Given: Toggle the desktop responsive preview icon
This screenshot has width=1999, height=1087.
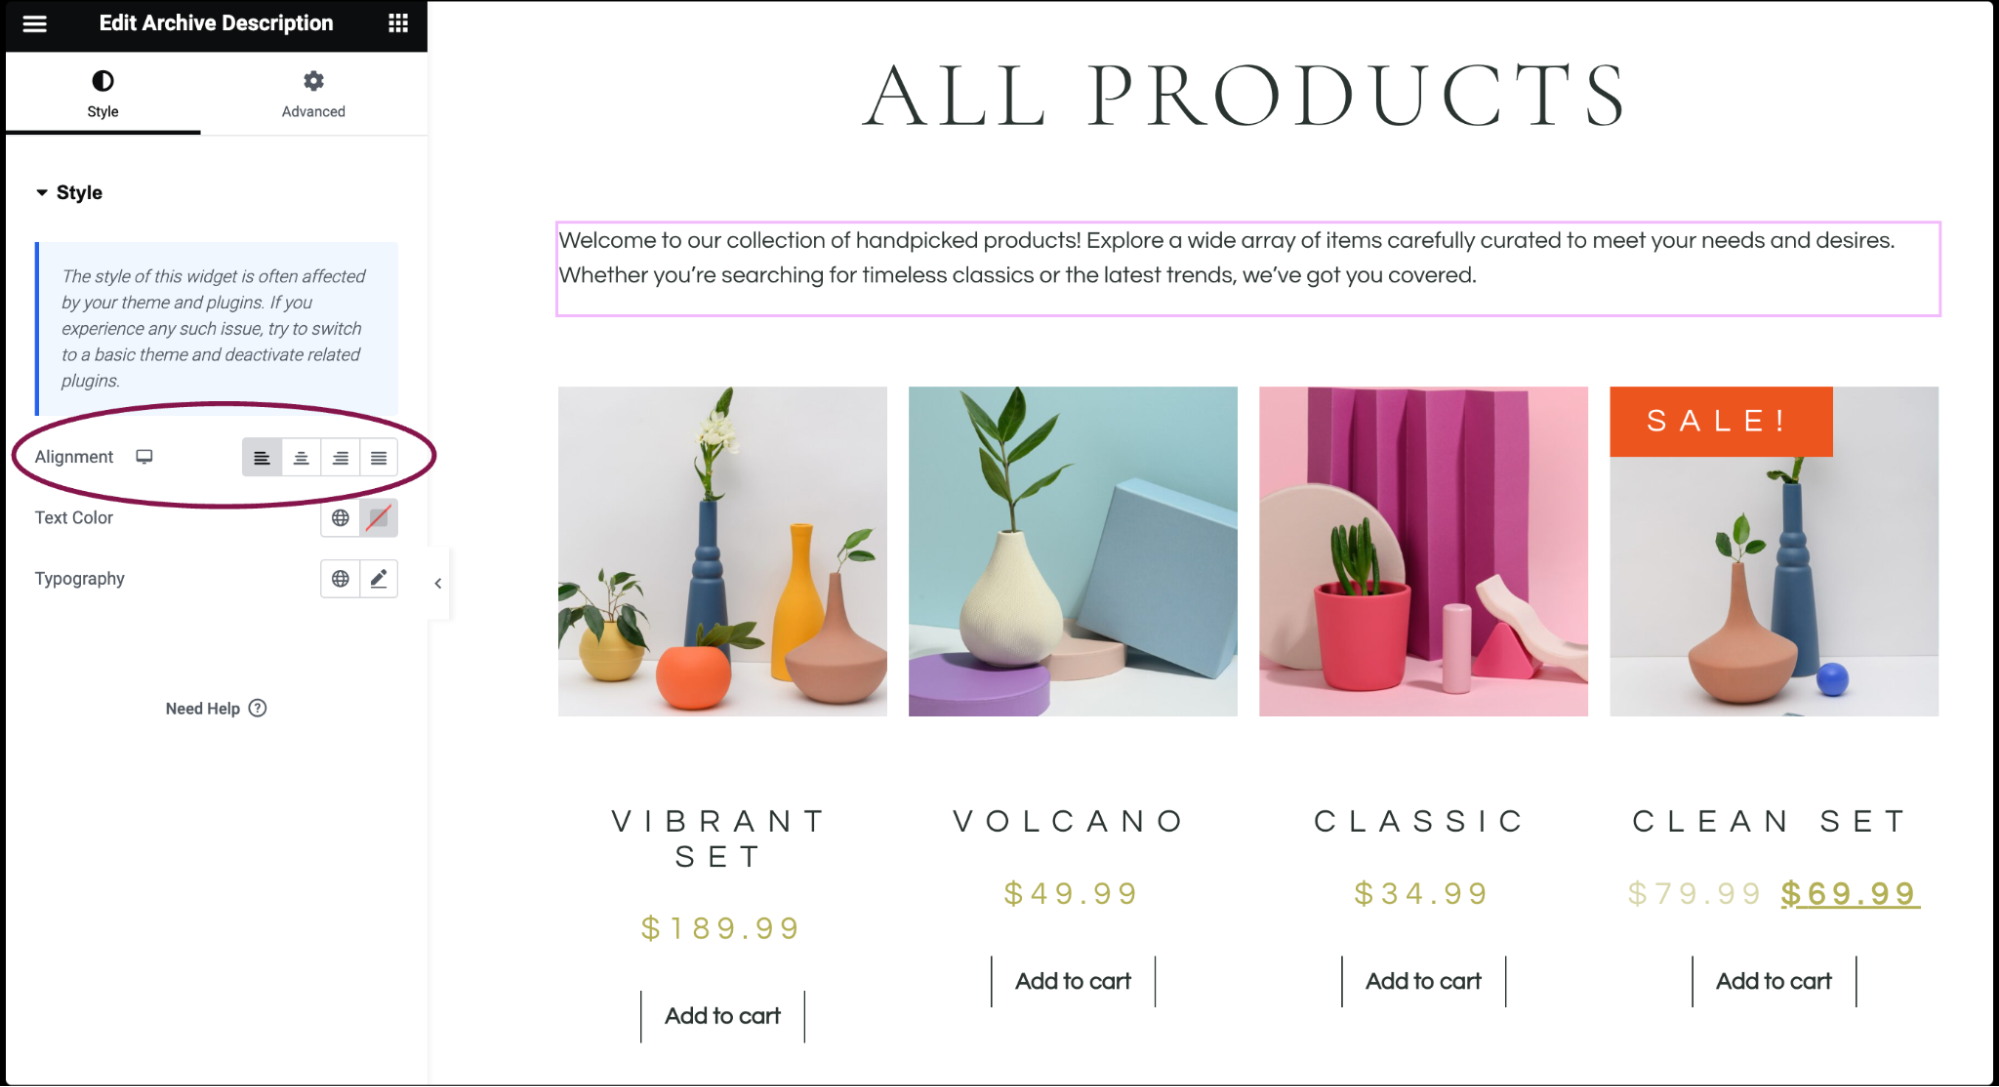Looking at the screenshot, I should (x=143, y=456).
